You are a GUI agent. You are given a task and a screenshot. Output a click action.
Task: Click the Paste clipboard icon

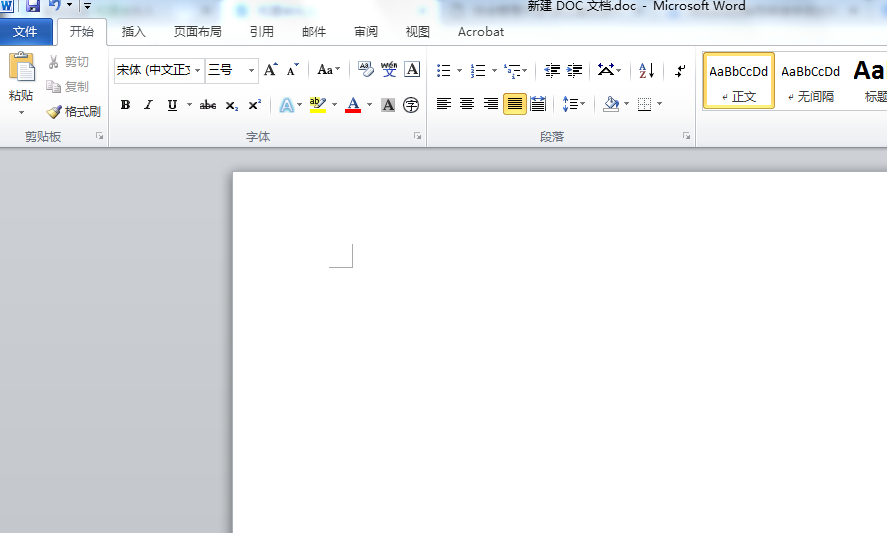[x=21, y=68]
